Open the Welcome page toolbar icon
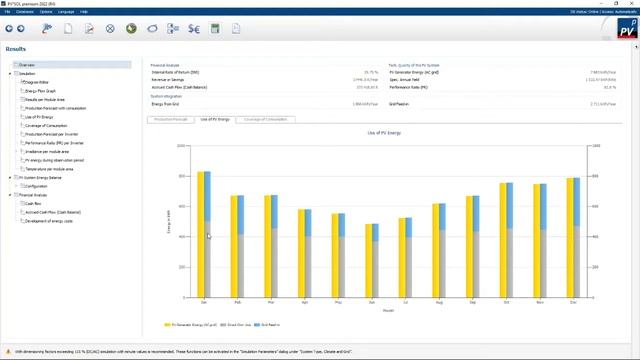 pos(47,29)
